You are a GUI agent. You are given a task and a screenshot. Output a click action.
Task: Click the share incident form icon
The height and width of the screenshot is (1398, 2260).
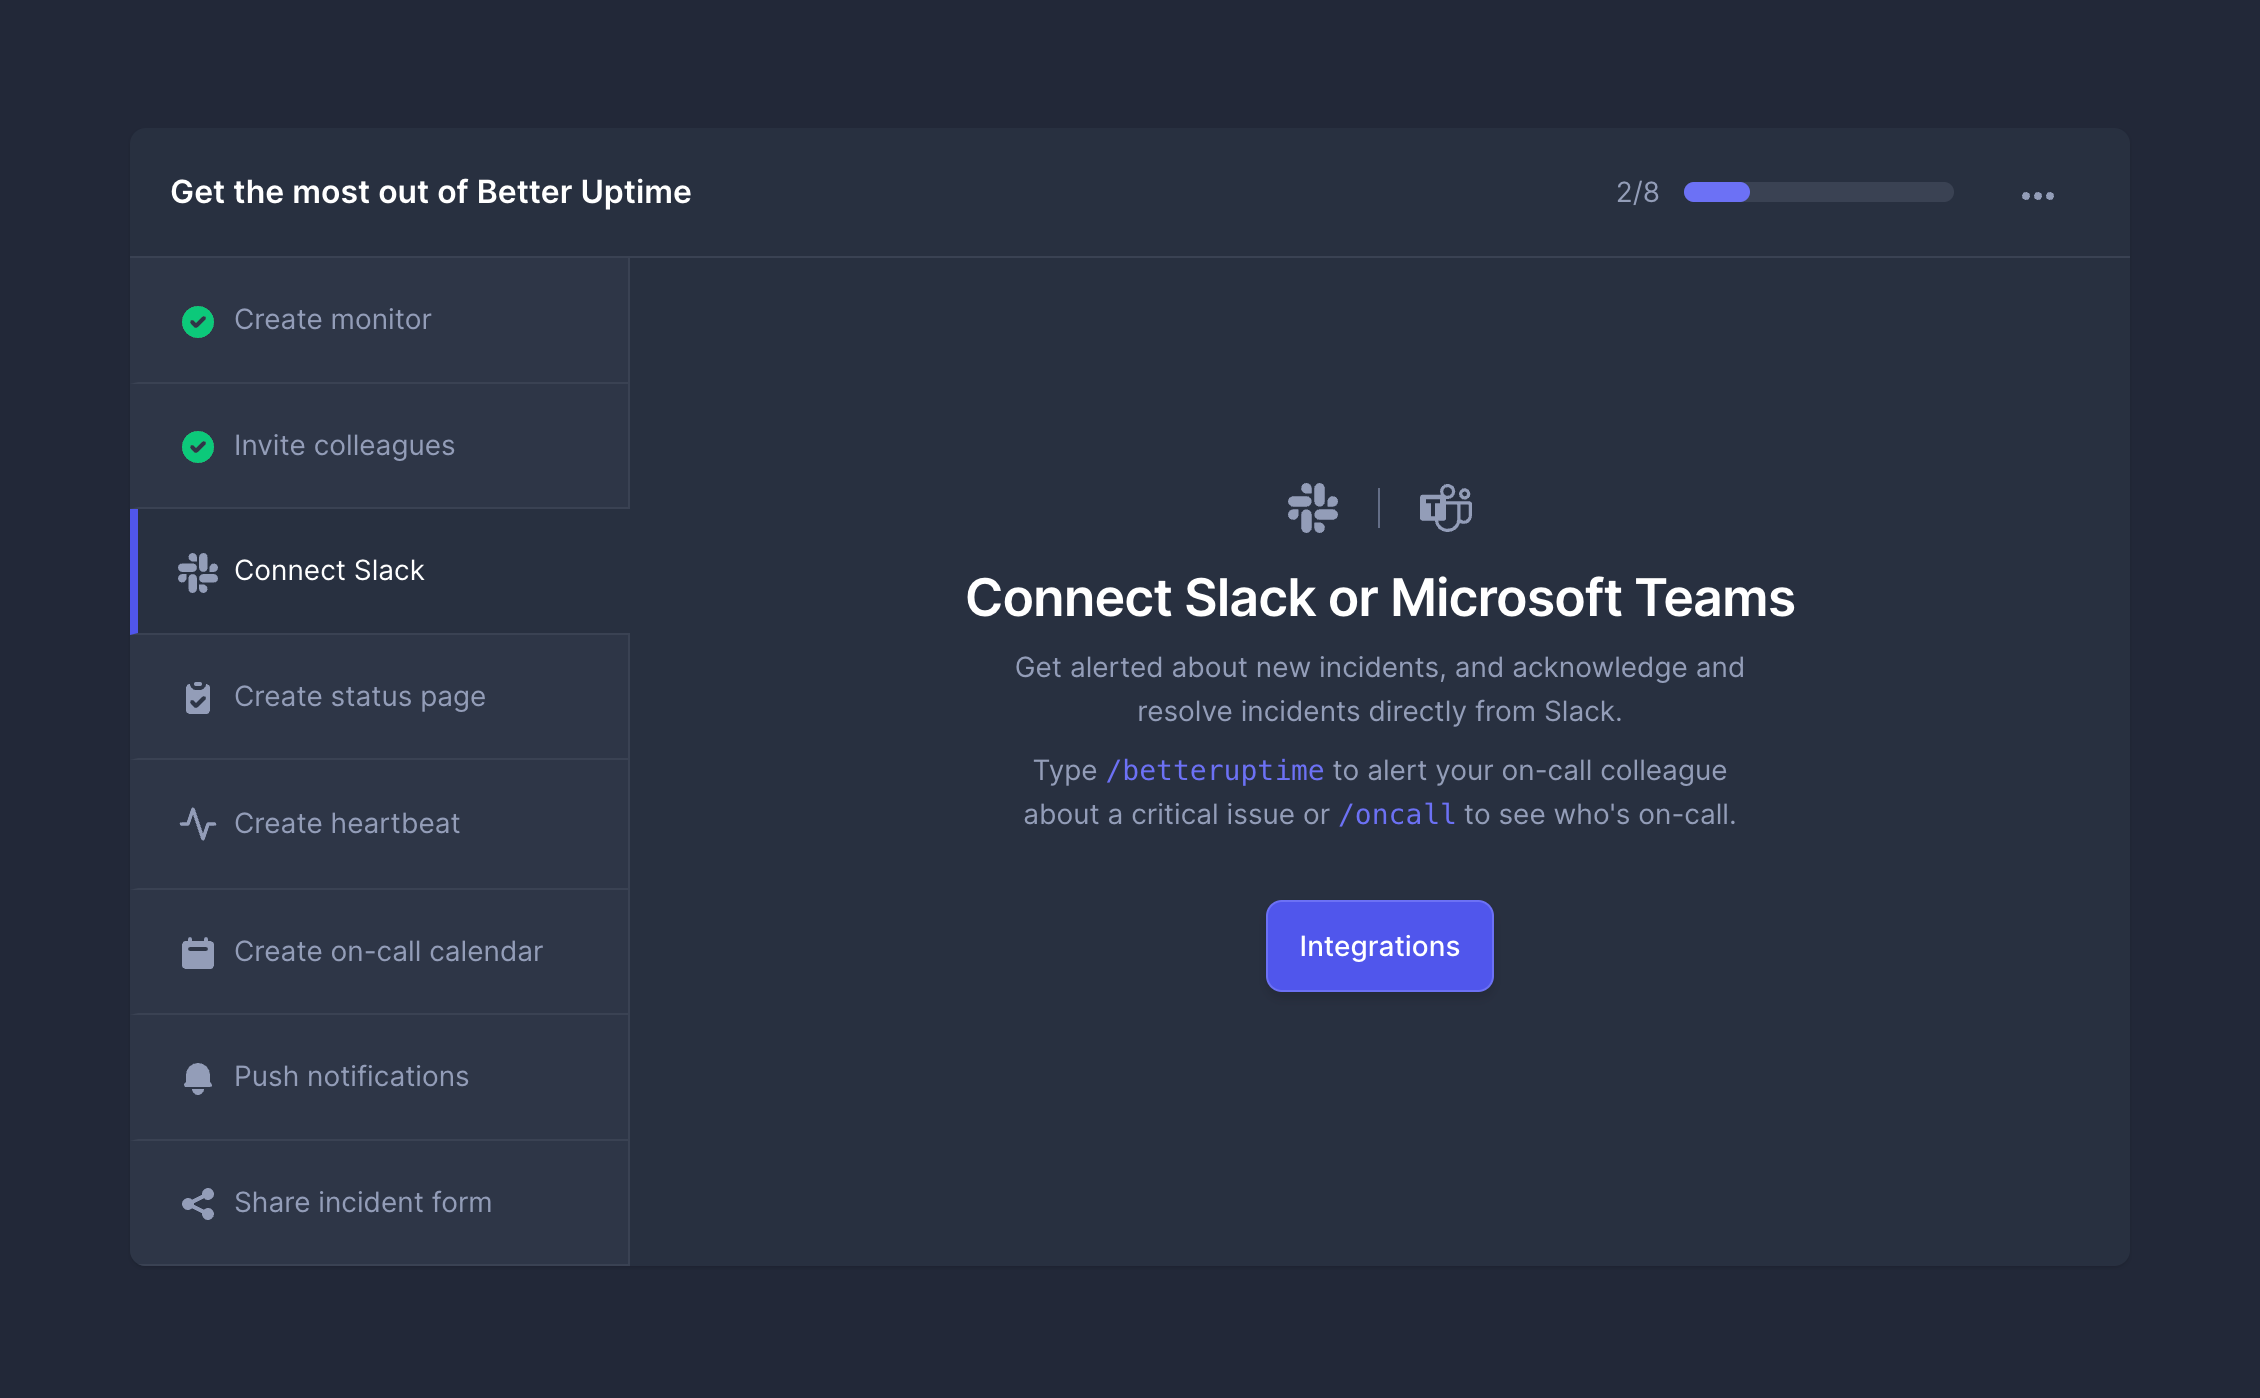[x=198, y=1203]
